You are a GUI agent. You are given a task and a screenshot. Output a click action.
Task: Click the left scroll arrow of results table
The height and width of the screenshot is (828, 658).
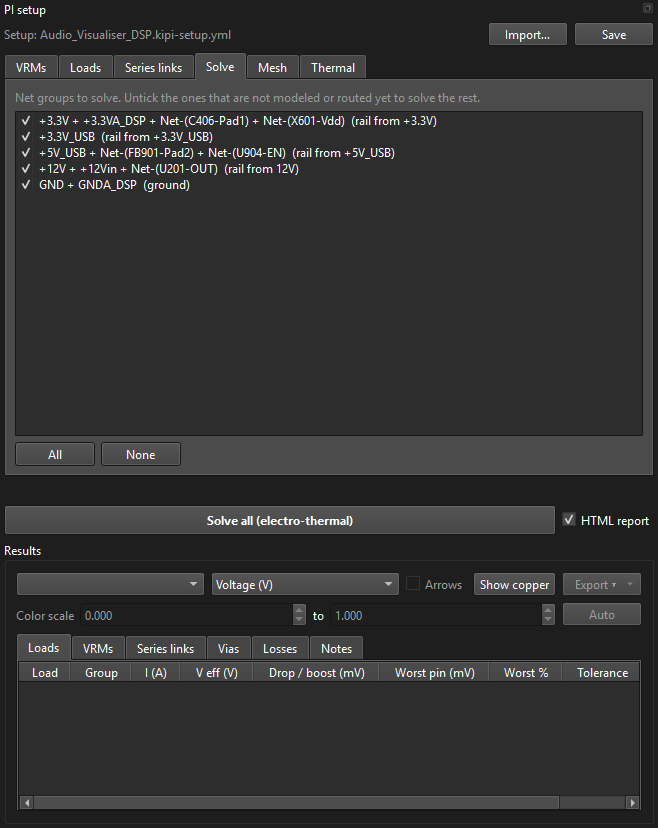[27, 803]
